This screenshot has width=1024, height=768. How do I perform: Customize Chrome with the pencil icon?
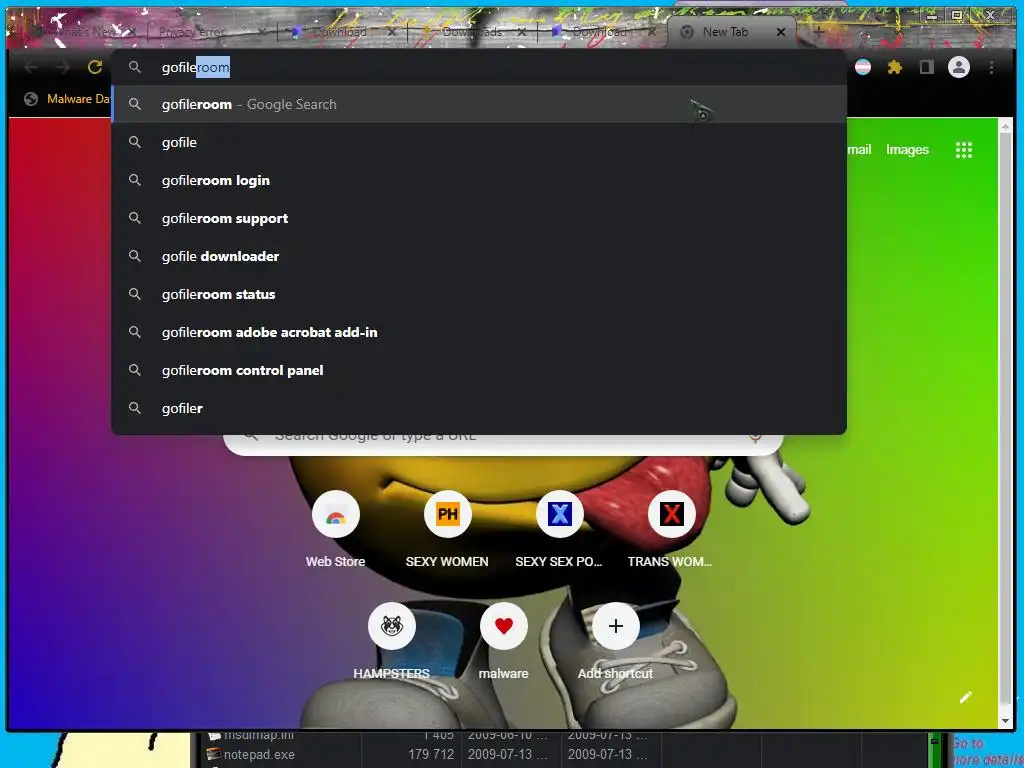click(966, 697)
